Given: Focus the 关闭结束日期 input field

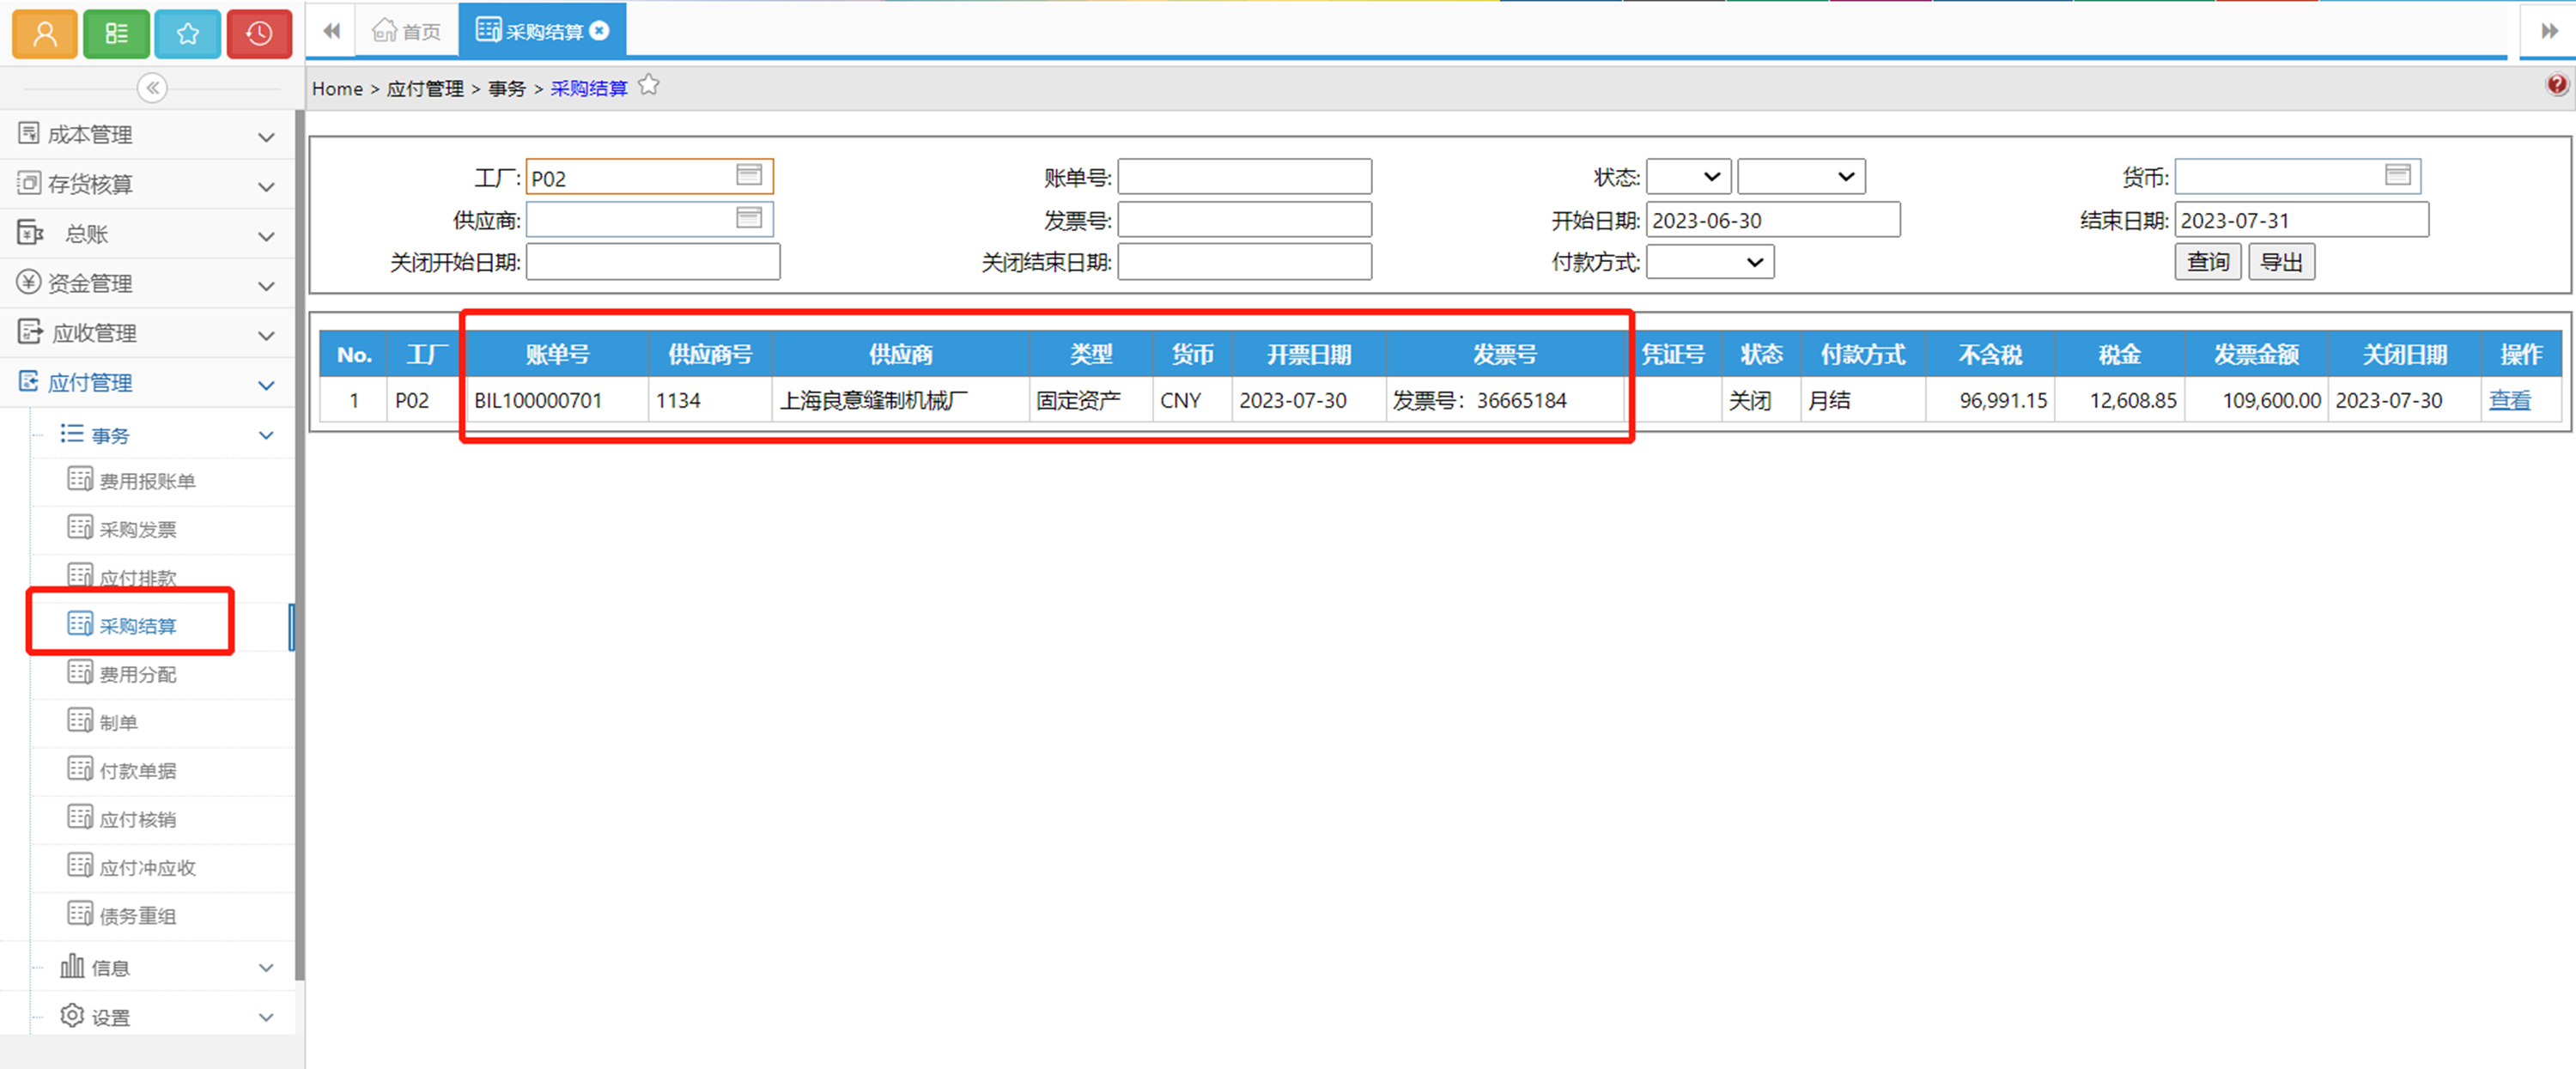Looking at the screenshot, I should click(1245, 262).
